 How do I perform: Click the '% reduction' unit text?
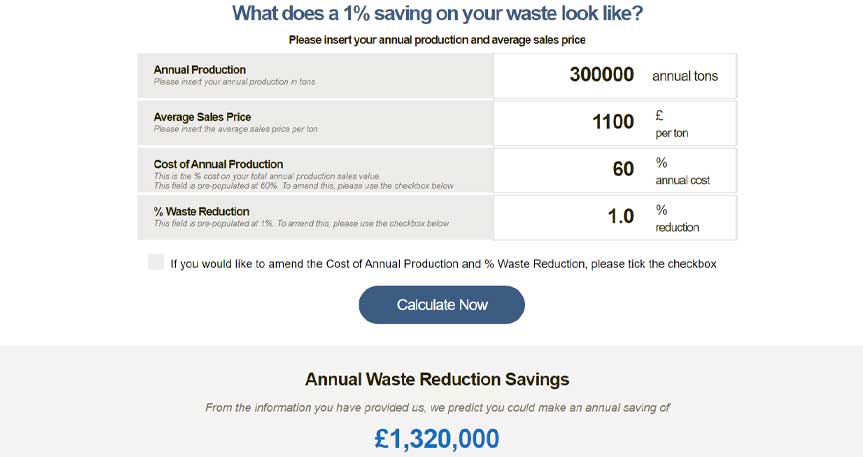pos(677,219)
